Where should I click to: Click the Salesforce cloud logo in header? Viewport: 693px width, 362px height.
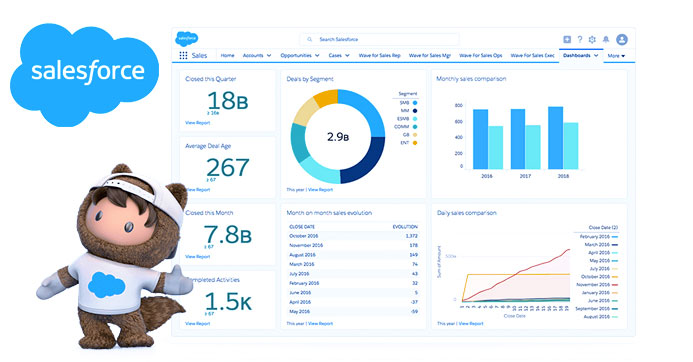coord(187,39)
